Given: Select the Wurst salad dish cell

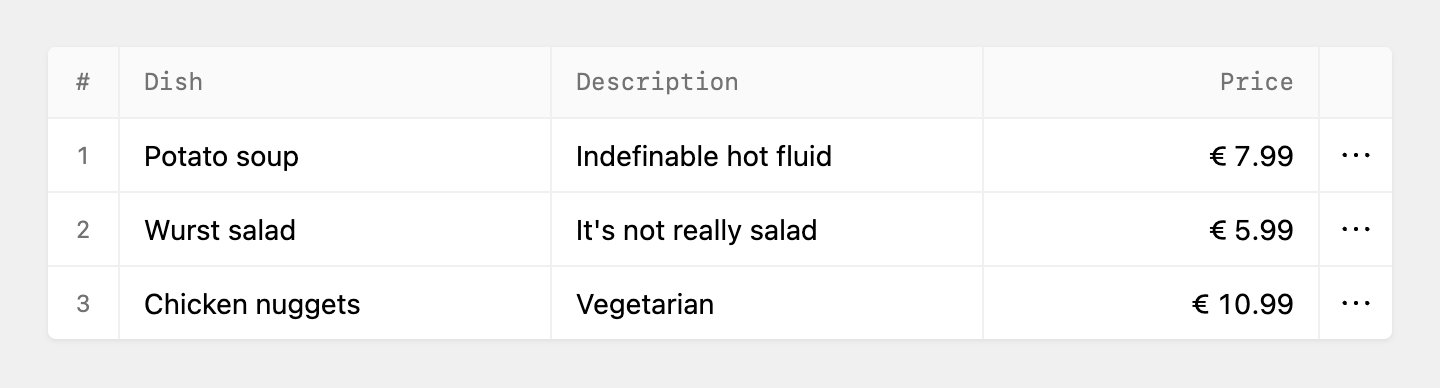Looking at the screenshot, I should click(335, 230).
